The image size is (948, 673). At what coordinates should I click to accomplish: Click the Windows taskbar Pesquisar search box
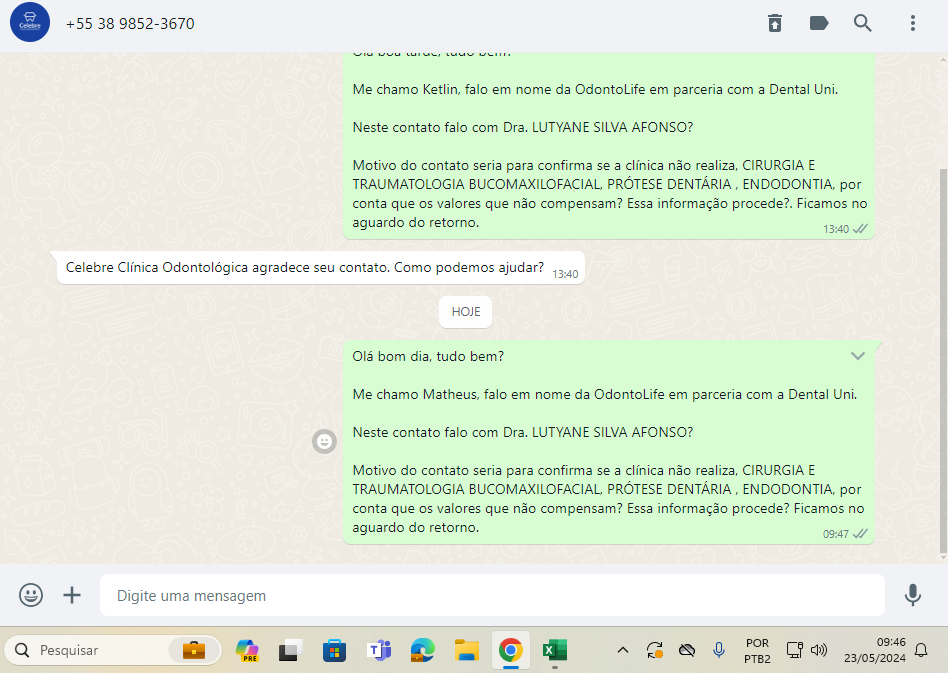(113, 650)
